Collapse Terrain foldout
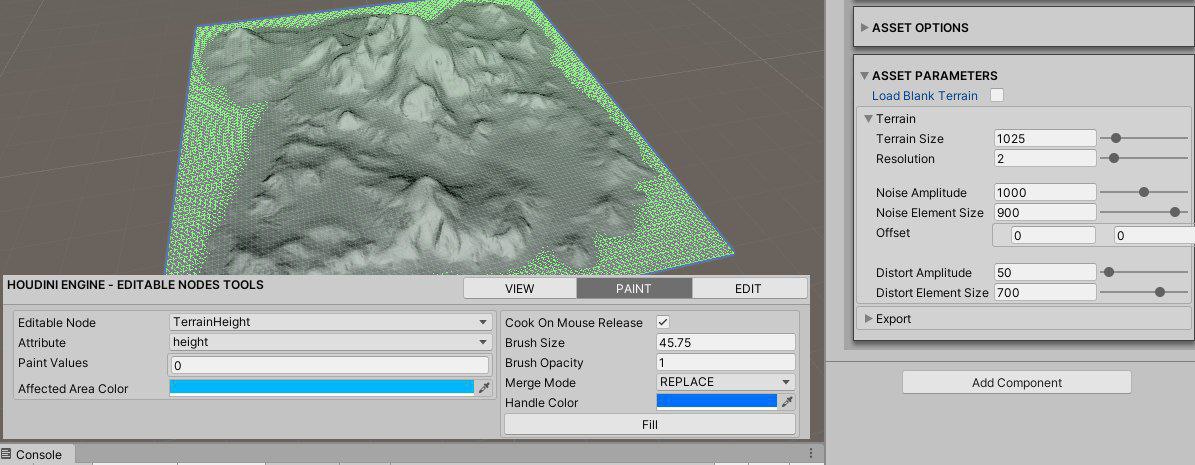 pos(869,119)
